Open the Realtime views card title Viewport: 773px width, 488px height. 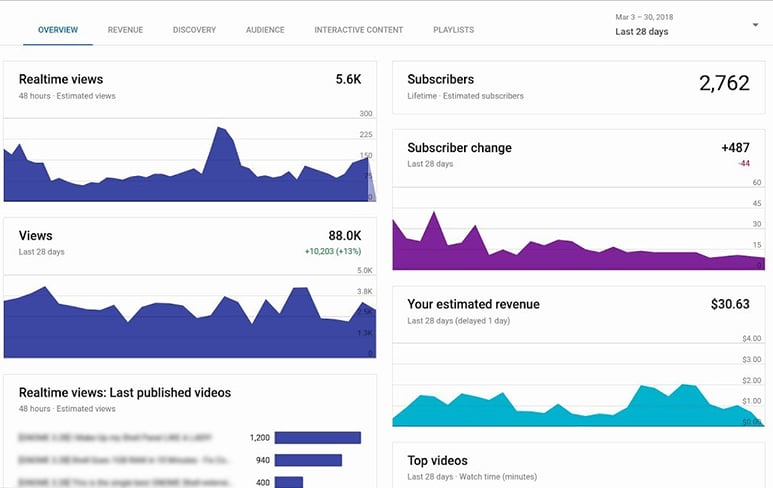61,79
